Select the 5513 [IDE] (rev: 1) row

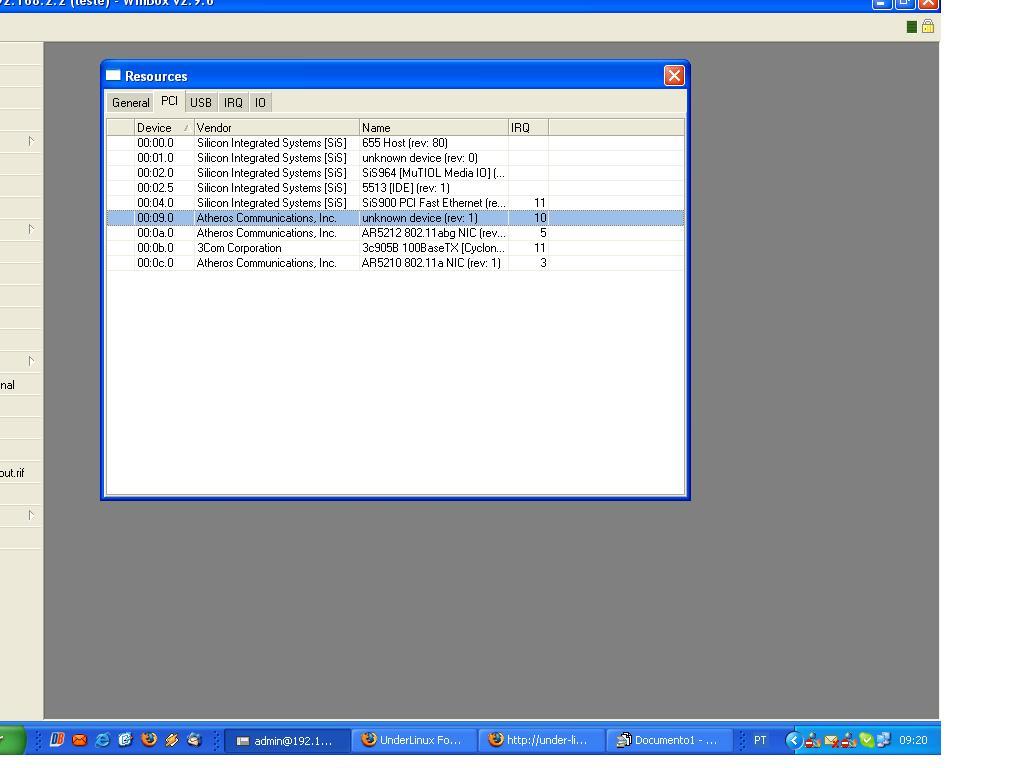click(395, 188)
